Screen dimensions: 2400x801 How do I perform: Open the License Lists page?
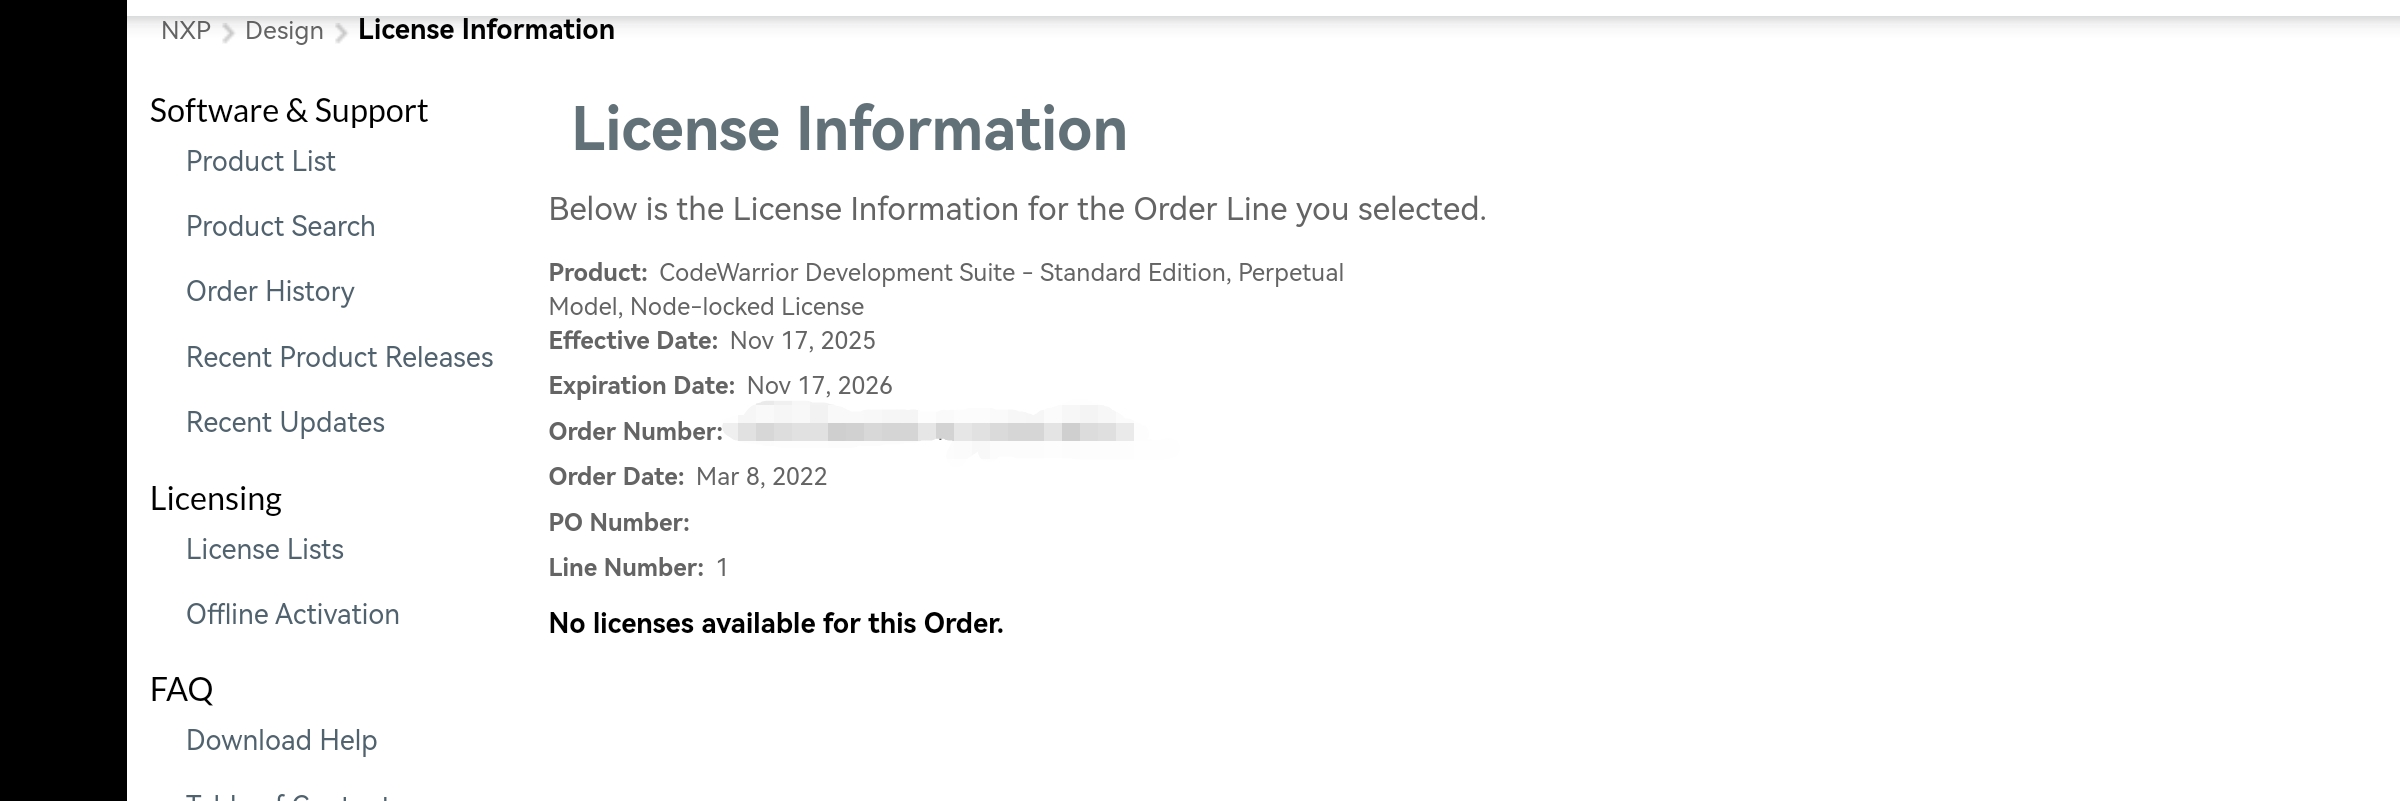tap(264, 549)
